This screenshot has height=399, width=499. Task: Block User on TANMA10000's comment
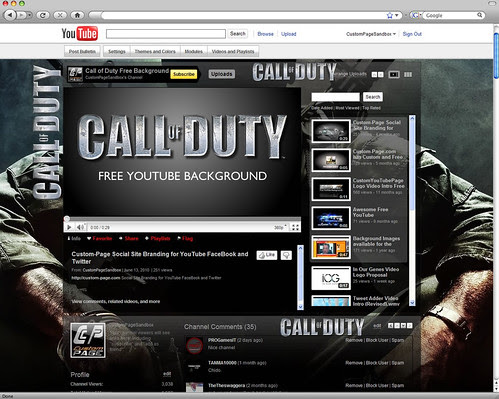pos(377,363)
